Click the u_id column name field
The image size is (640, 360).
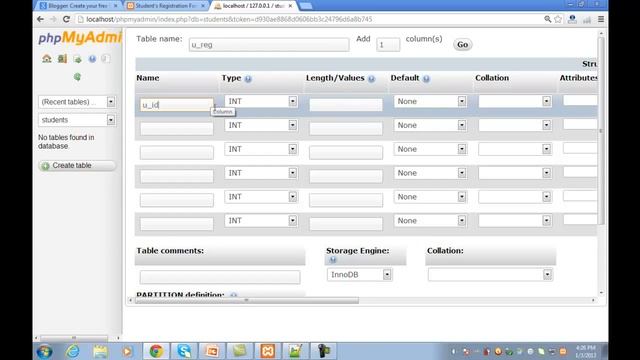click(177, 105)
